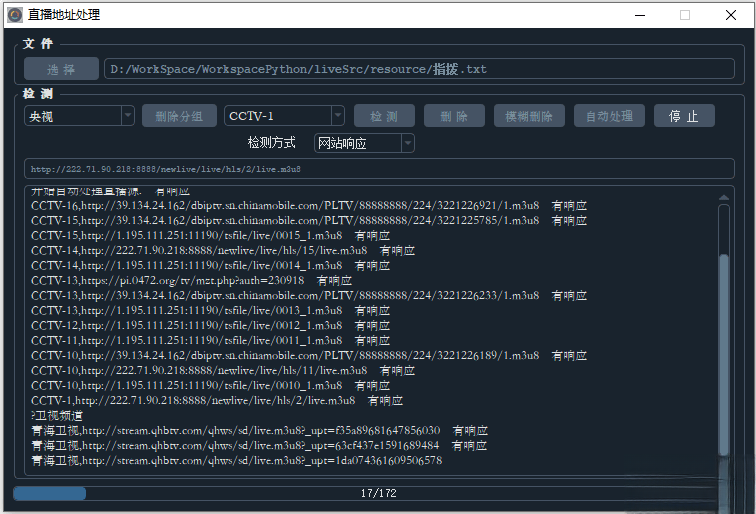Minimize the 直播地址处理 window

[x=640, y=15]
